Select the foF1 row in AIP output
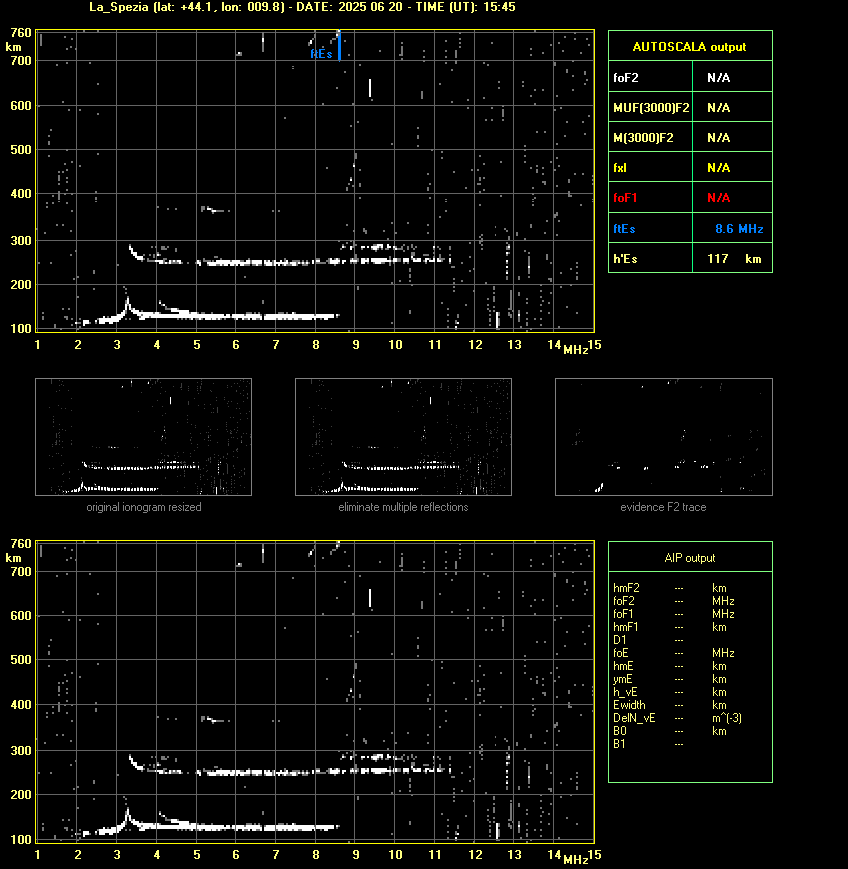The width and height of the screenshot is (848, 869). (677, 614)
